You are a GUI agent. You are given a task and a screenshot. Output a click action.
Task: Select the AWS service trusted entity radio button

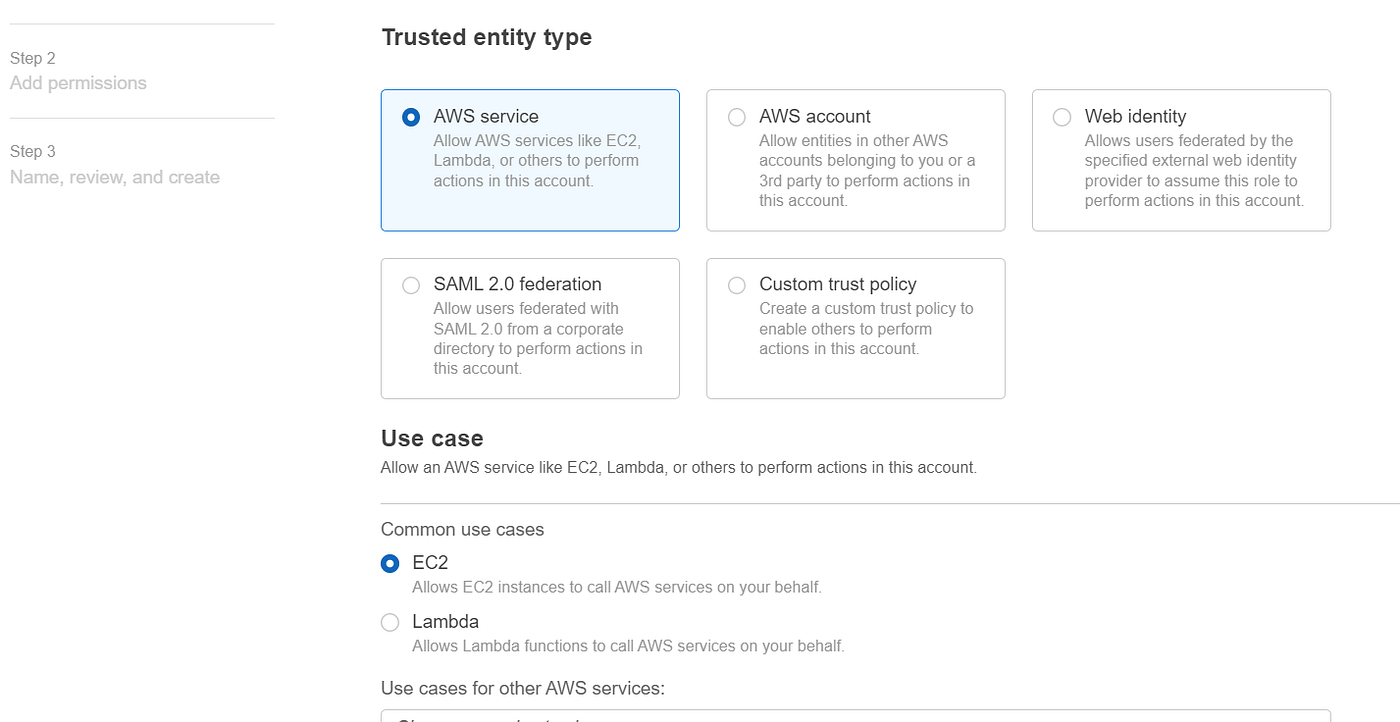click(410, 116)
